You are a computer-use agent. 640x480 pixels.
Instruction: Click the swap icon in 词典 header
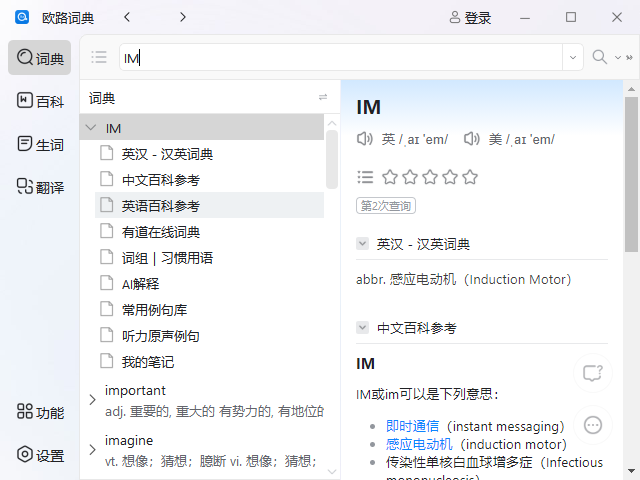coord(323,97)
